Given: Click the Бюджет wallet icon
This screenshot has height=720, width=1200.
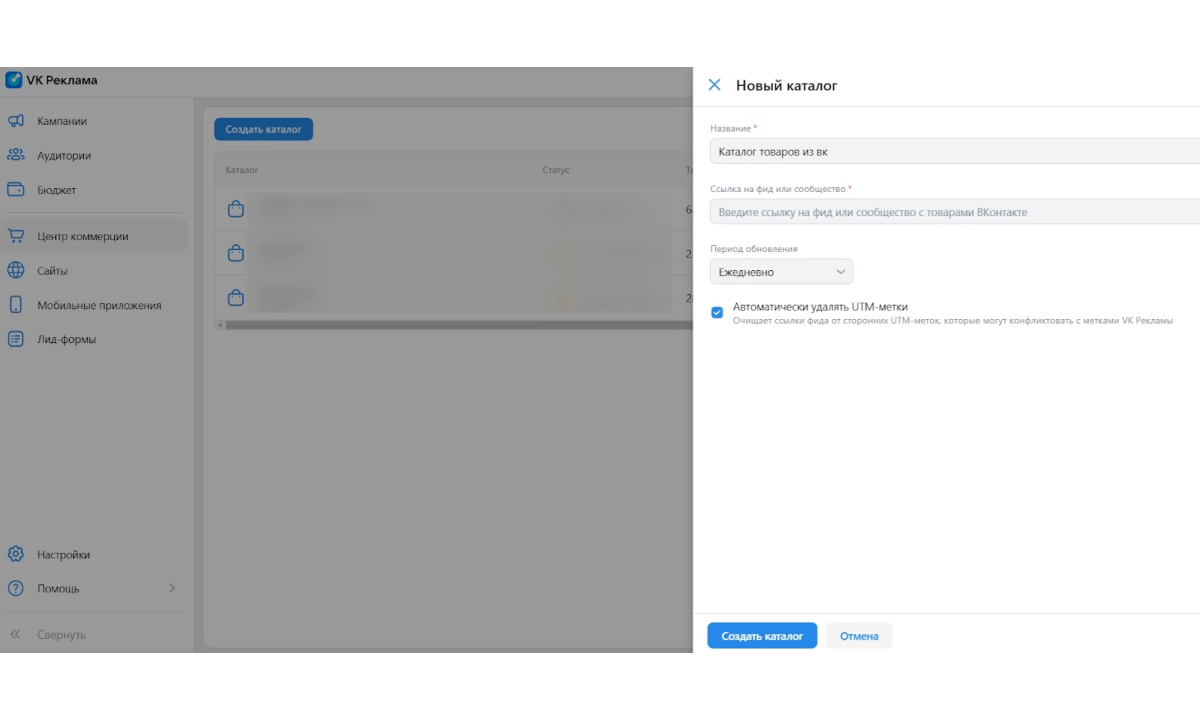Looking at the screenshot, I should [16, 189].
